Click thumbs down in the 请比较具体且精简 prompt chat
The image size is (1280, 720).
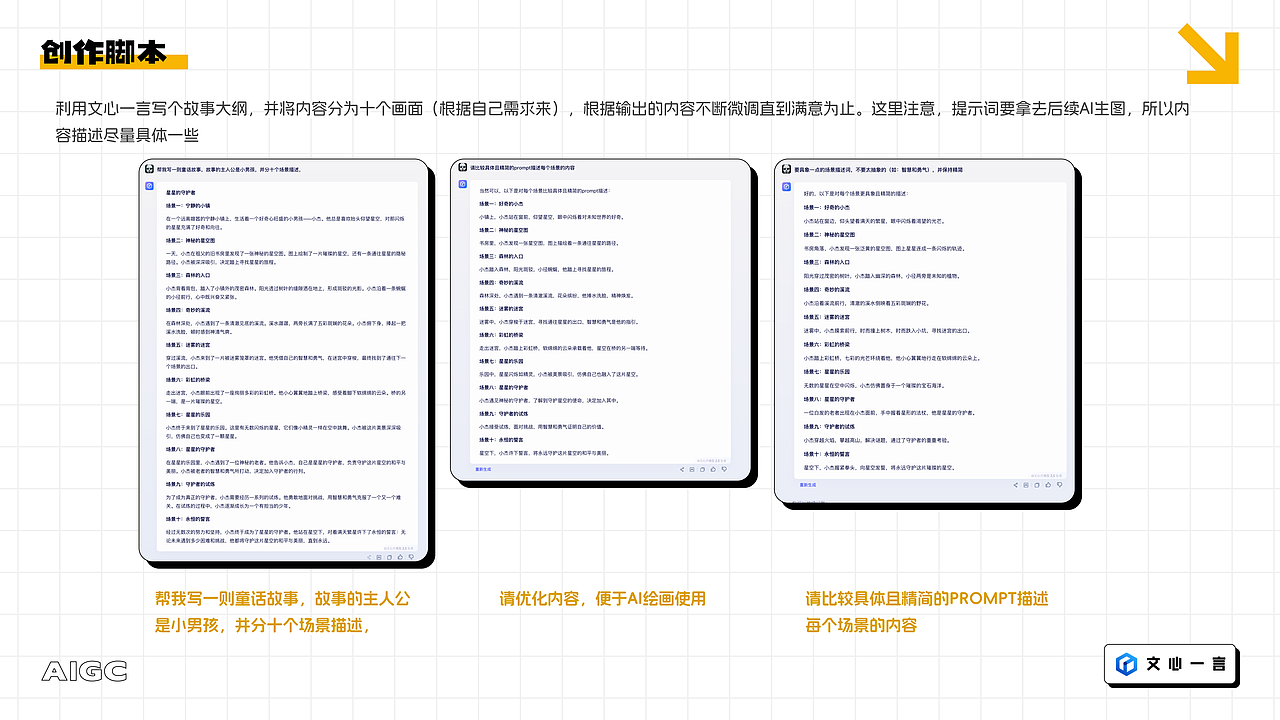[x=724, y=469]
